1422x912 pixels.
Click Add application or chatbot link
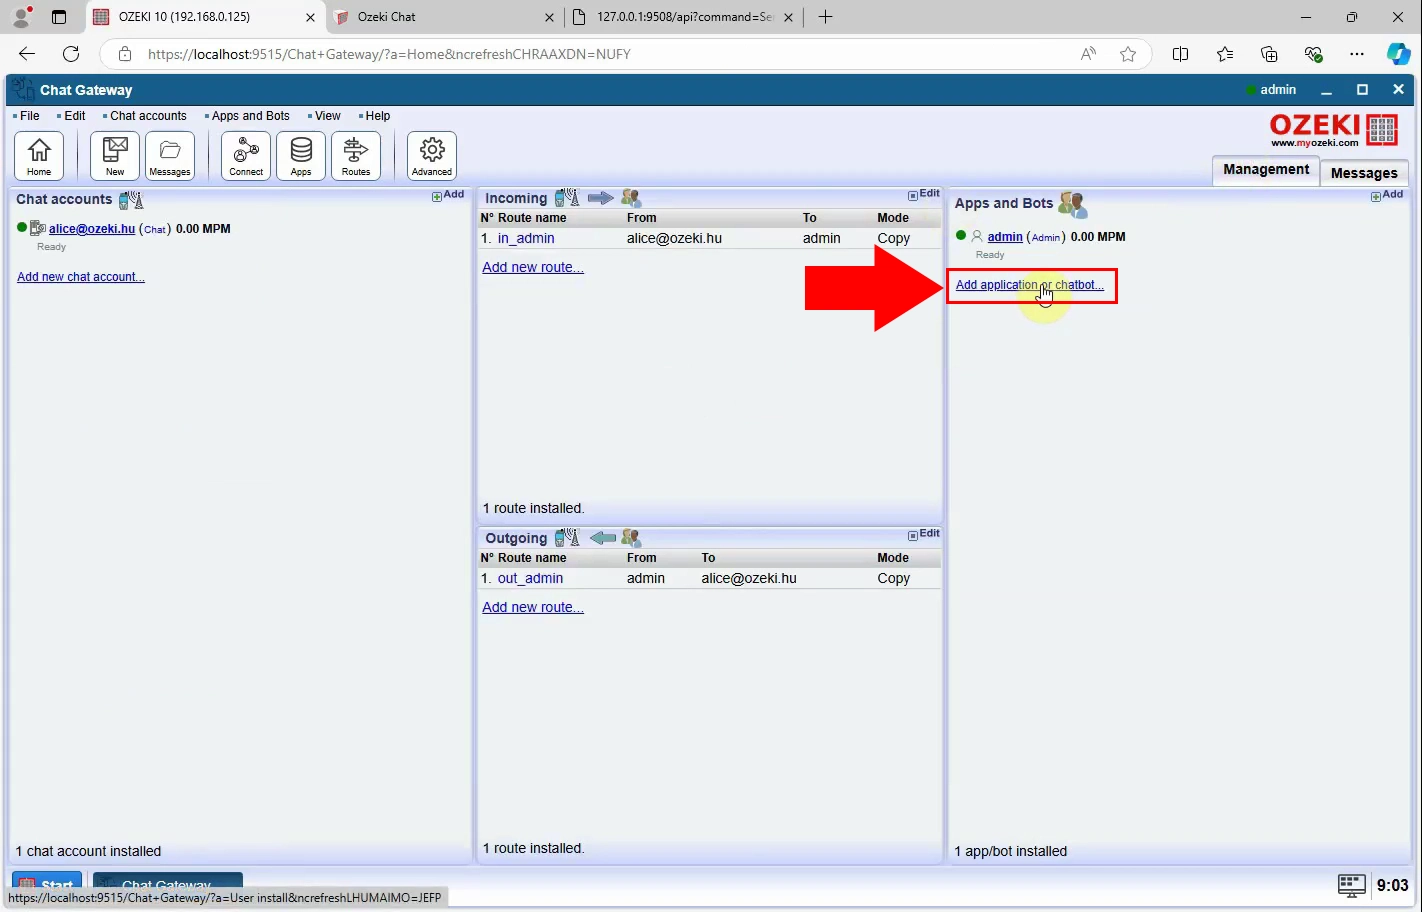1030,285
